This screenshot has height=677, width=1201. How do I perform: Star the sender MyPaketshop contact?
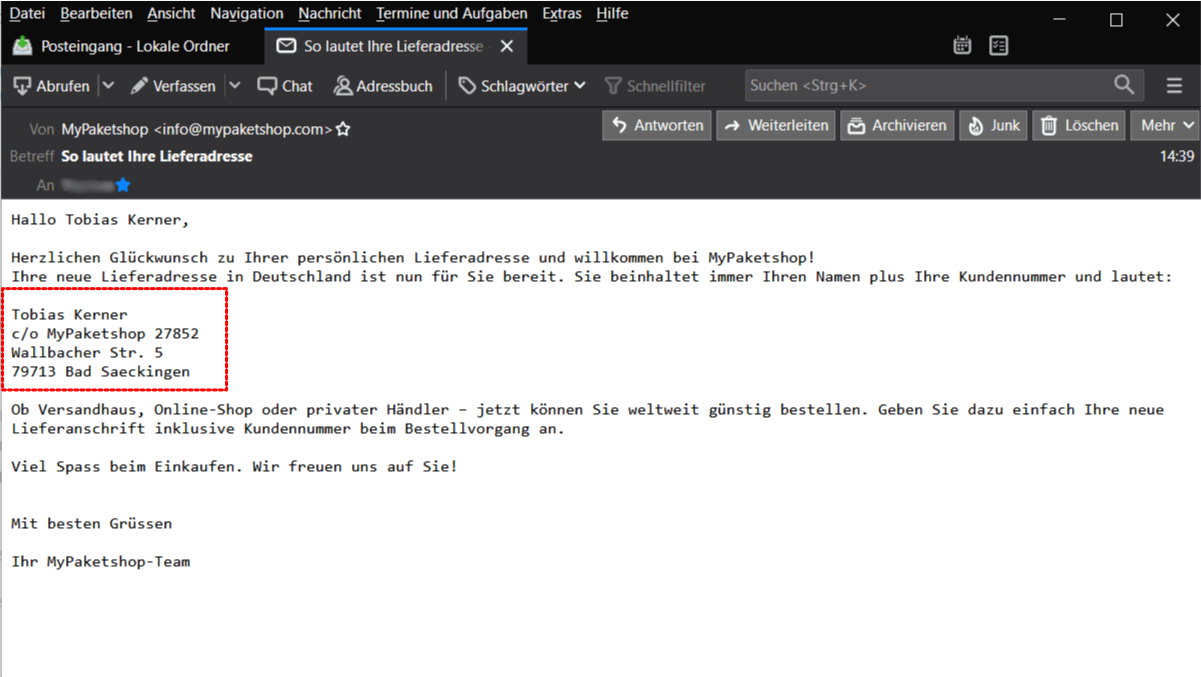point(343,129)
